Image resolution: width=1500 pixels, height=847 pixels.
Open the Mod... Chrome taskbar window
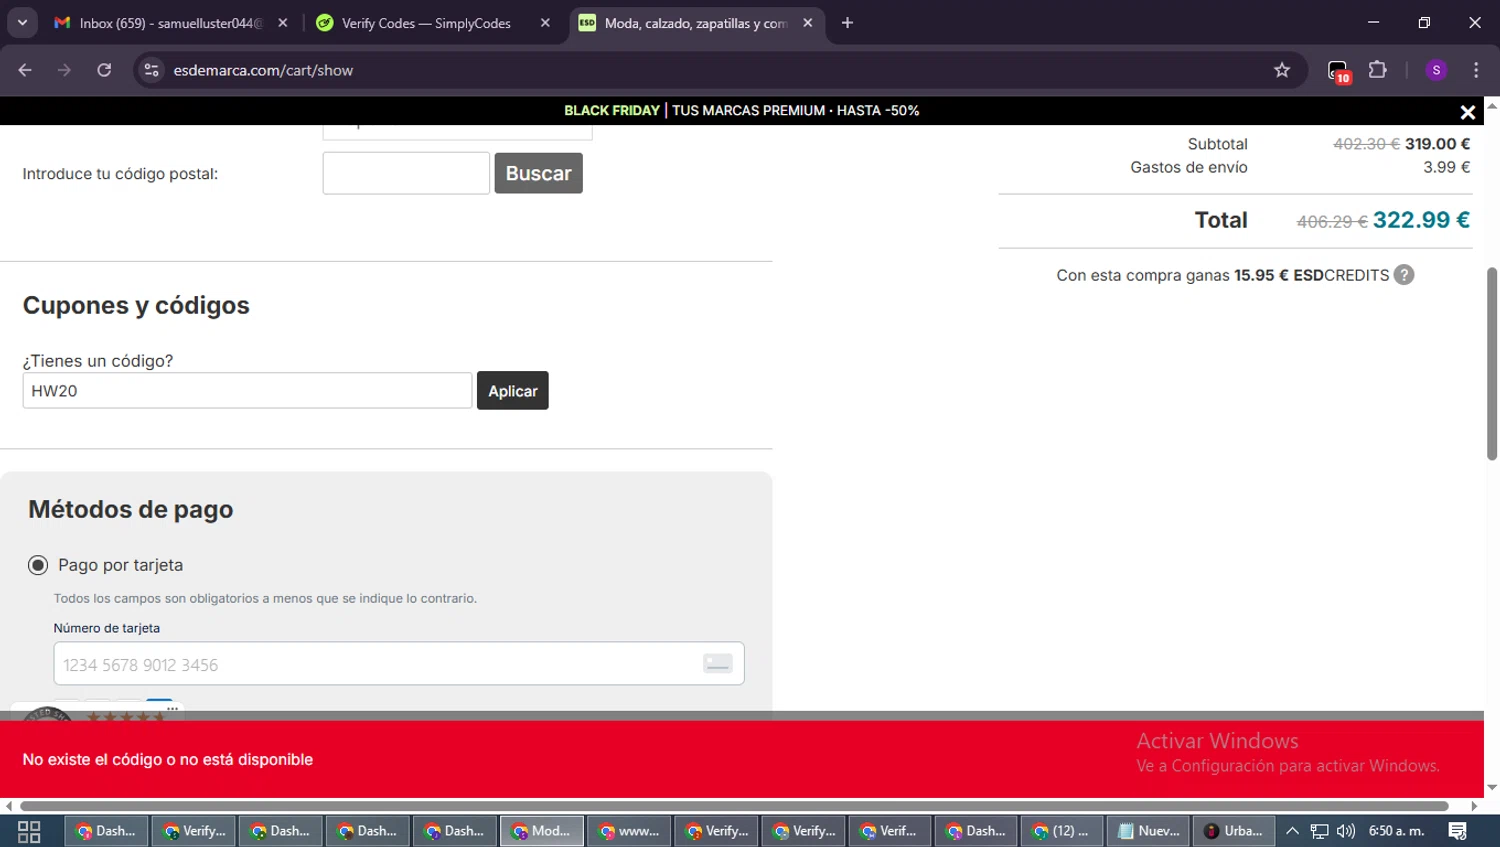click(541, 831)
